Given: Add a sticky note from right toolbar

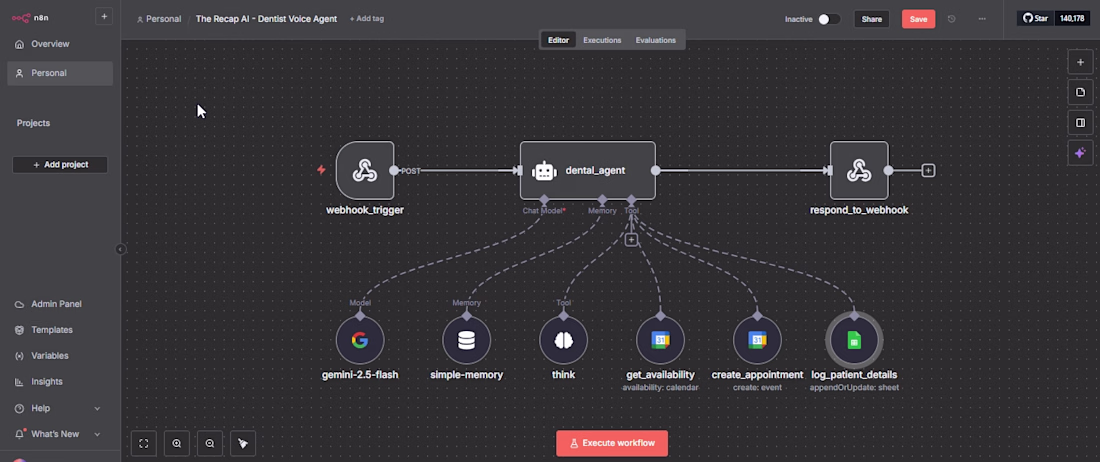Looking at the screenshot, I should point(1080,93).
